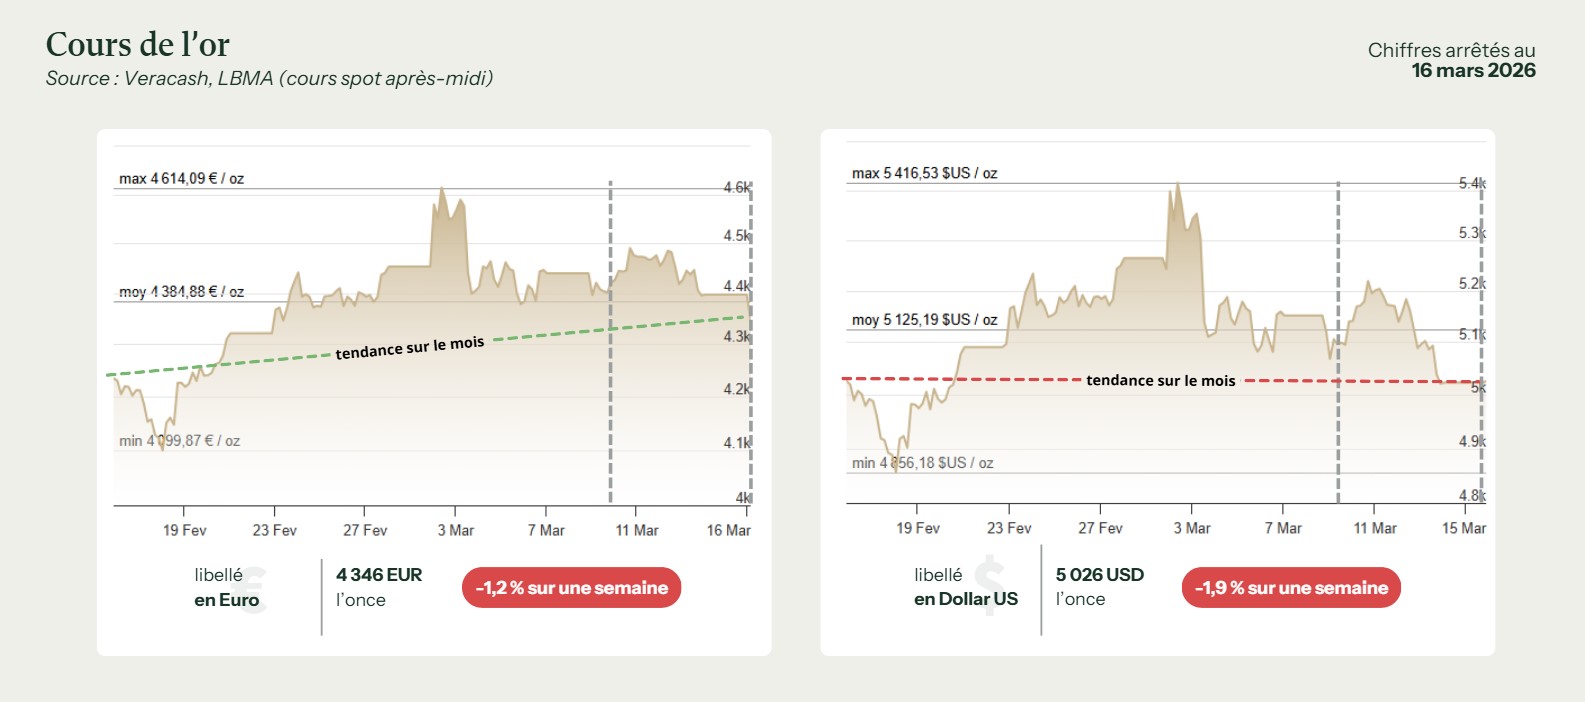This screenshot has width=1585, height=702.
Task: Click the "16 mars 2026" date text
Action: click(x=1473, y=71)
